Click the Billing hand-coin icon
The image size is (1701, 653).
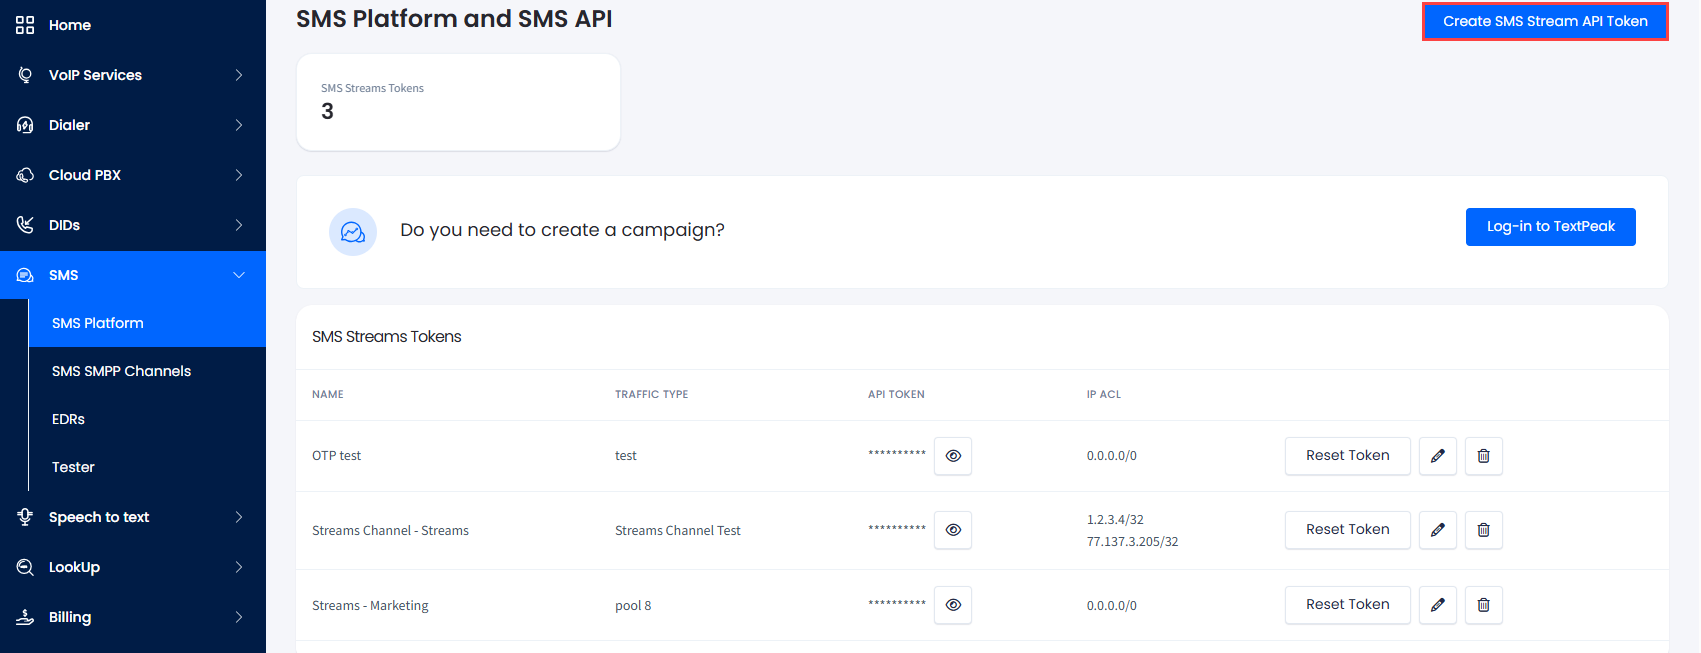click(25, 617)
